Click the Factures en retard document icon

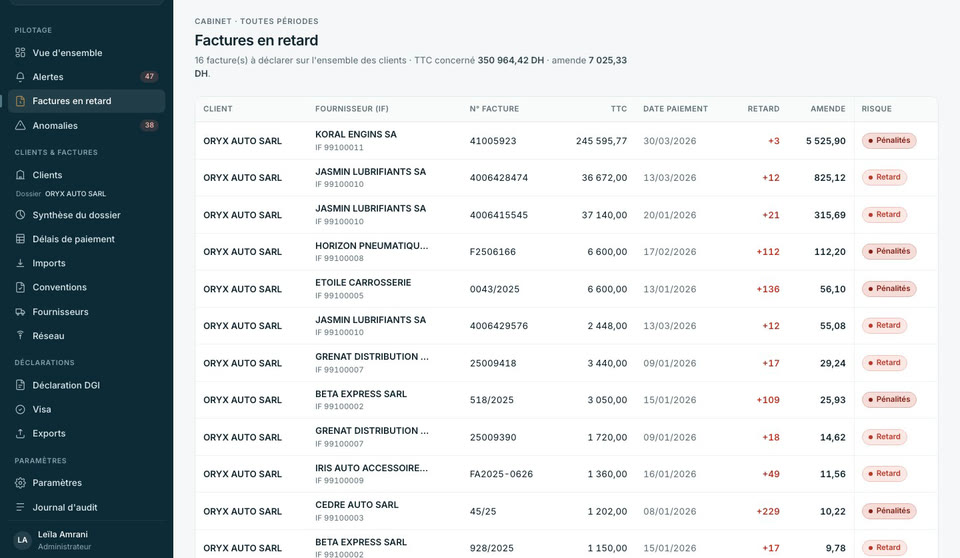click(20, 101)
